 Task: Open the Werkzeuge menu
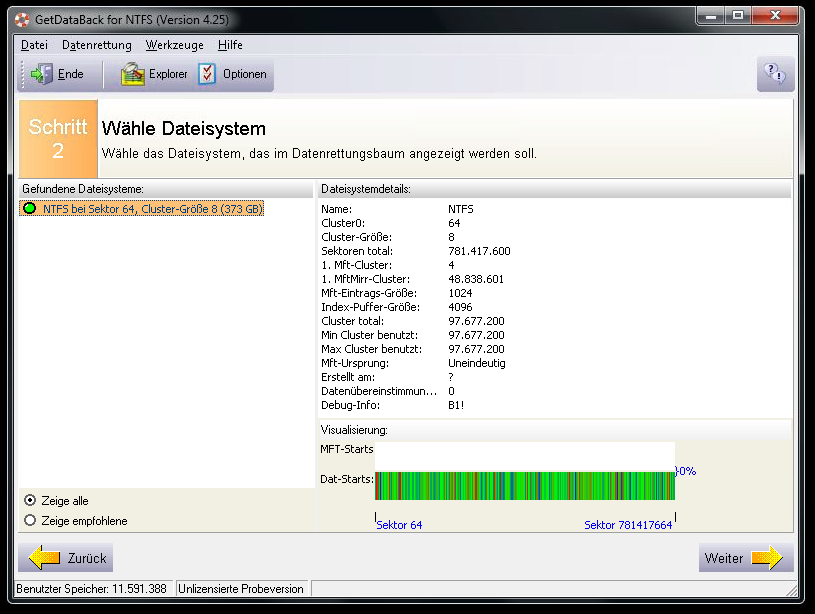[x=175, y=45]
